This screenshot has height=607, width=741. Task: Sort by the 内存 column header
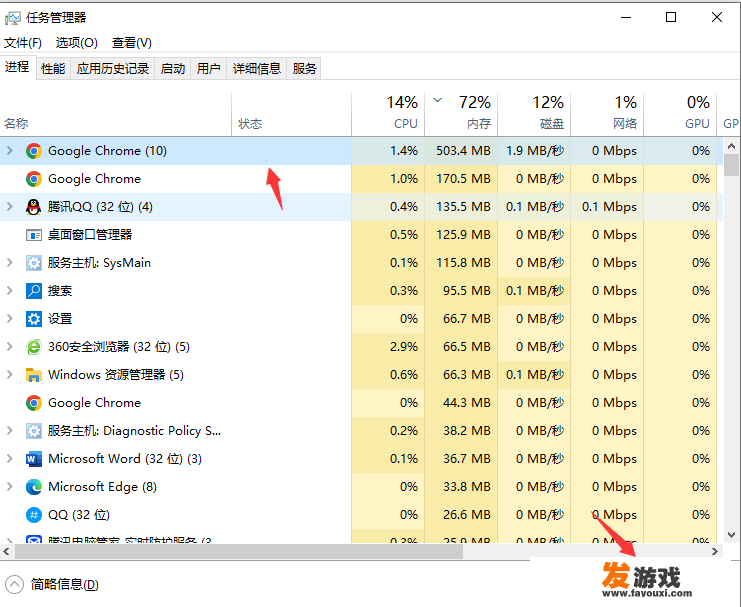tap(461, 113)
